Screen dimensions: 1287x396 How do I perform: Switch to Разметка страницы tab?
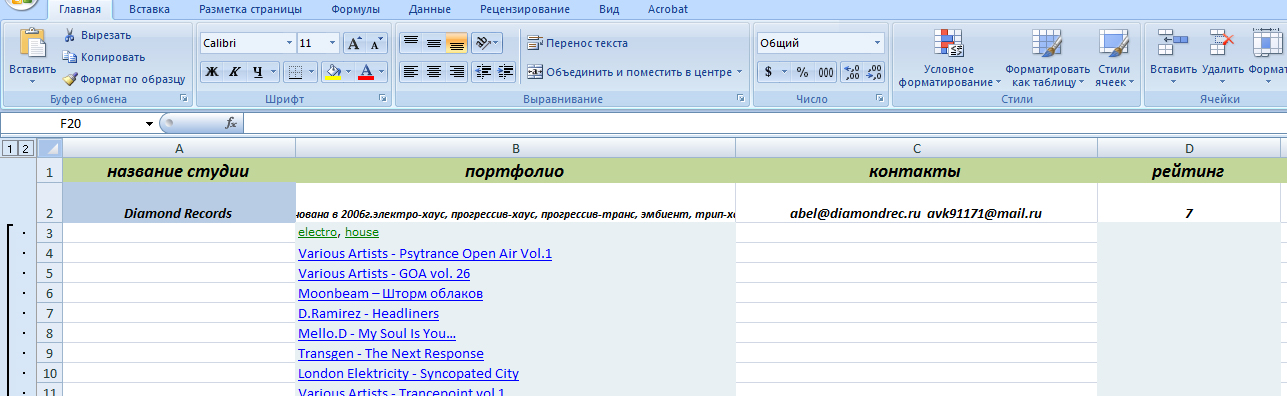click(x=250, y=9)
